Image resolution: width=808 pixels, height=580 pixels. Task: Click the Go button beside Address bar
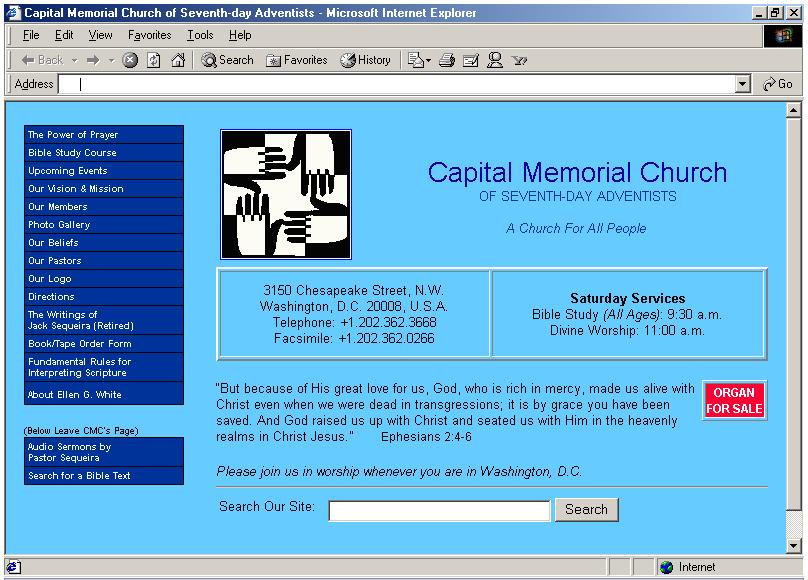click(x=778, y=84)
